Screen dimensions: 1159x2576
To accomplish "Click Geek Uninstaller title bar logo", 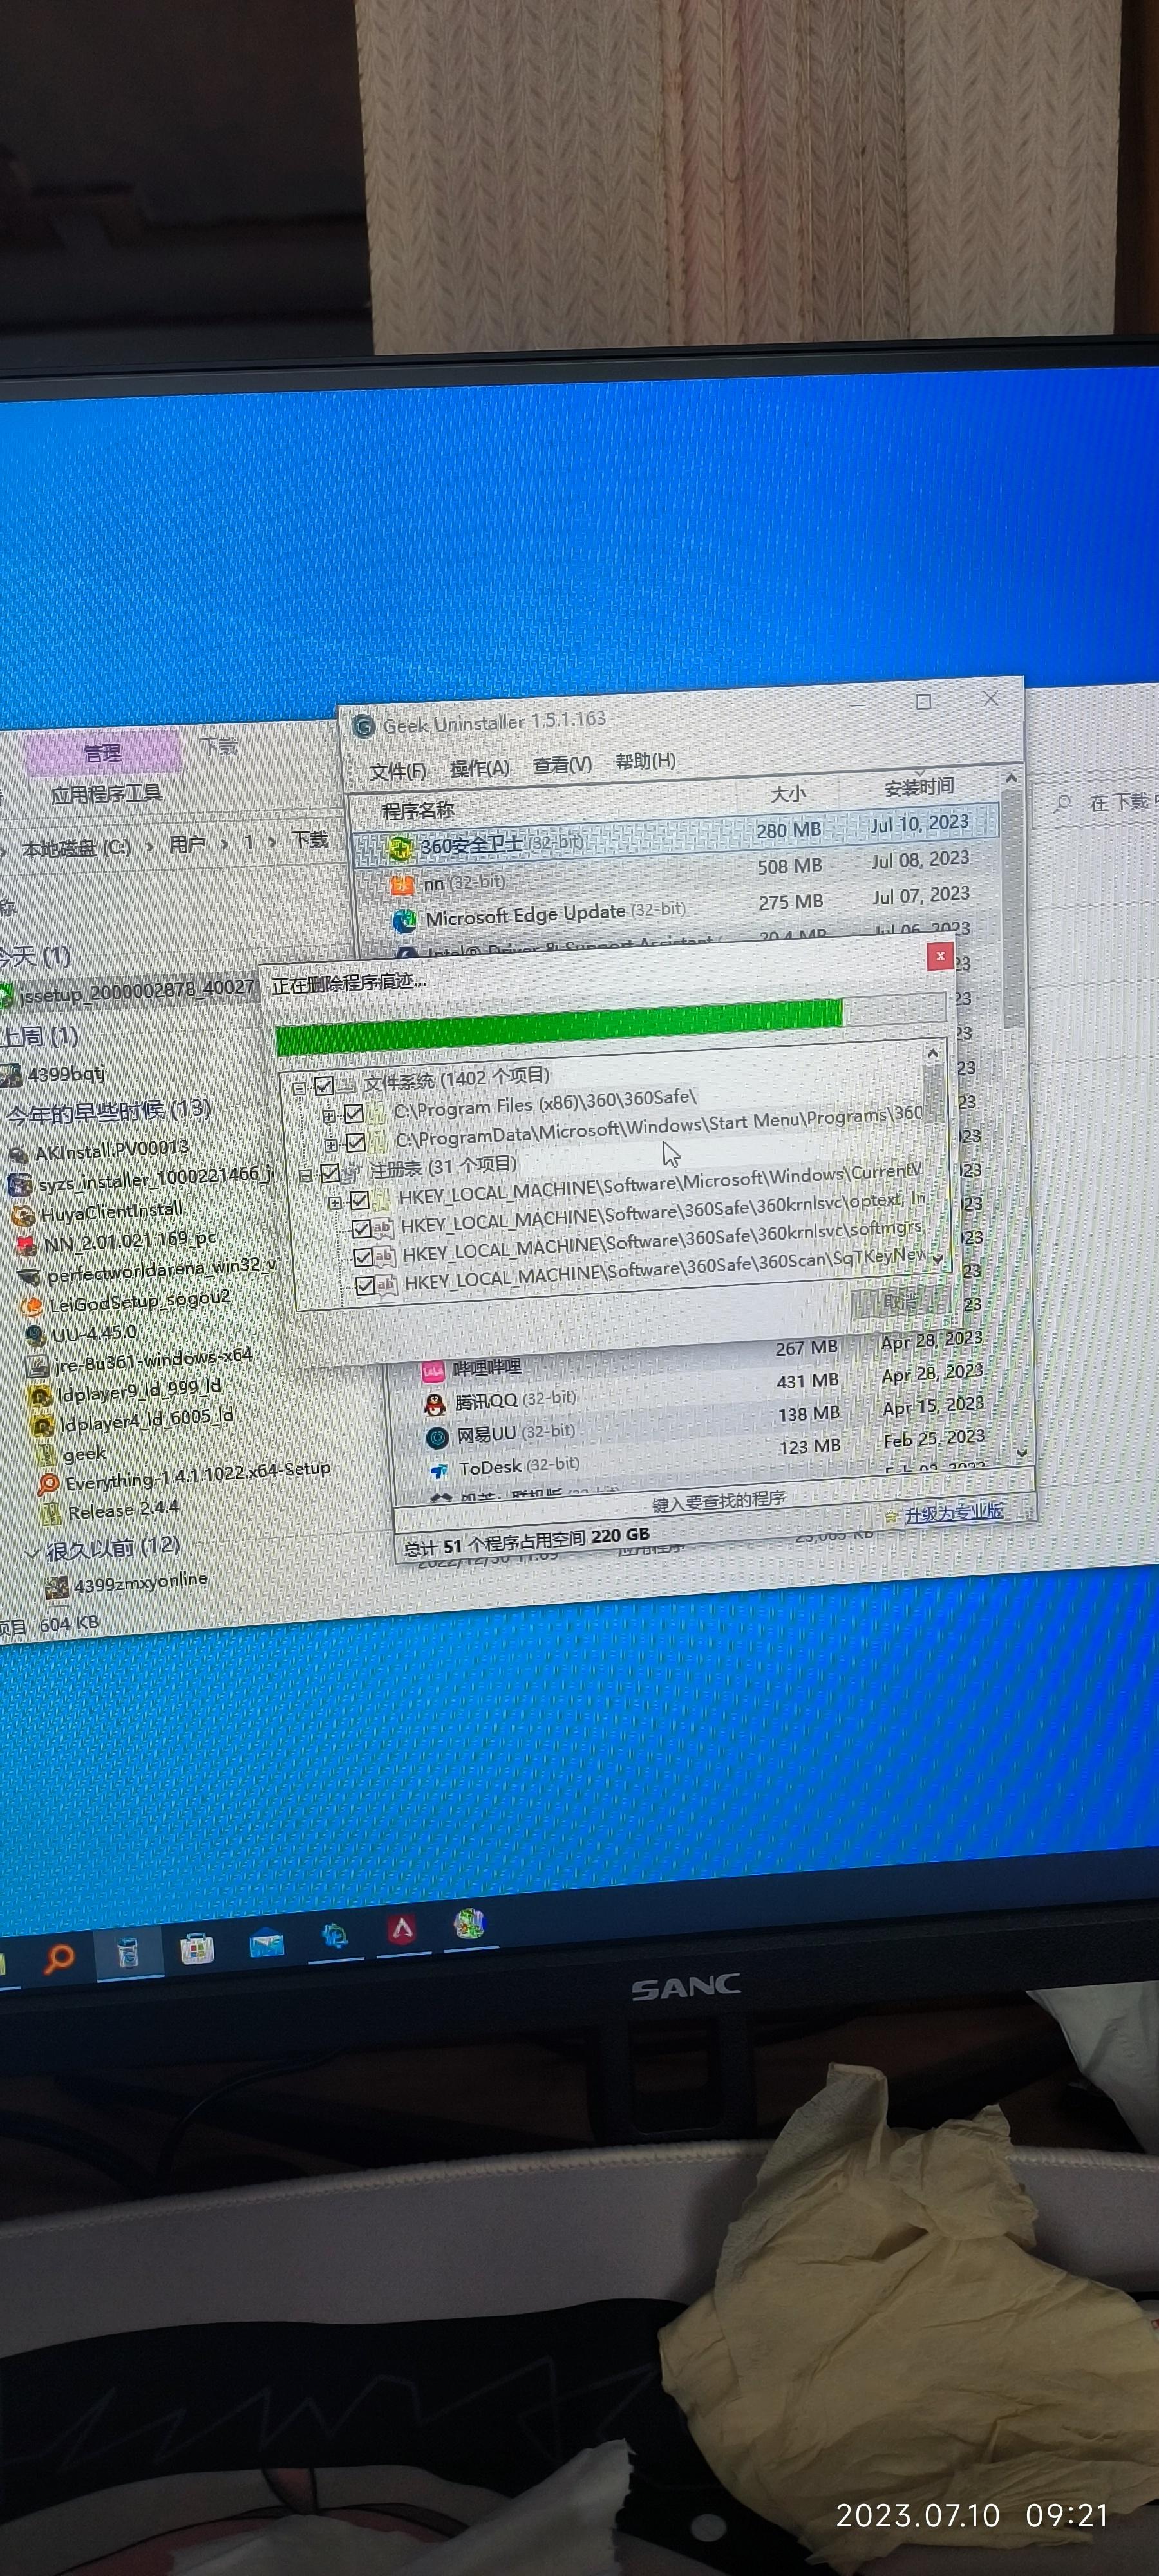I will pos(363,727).
